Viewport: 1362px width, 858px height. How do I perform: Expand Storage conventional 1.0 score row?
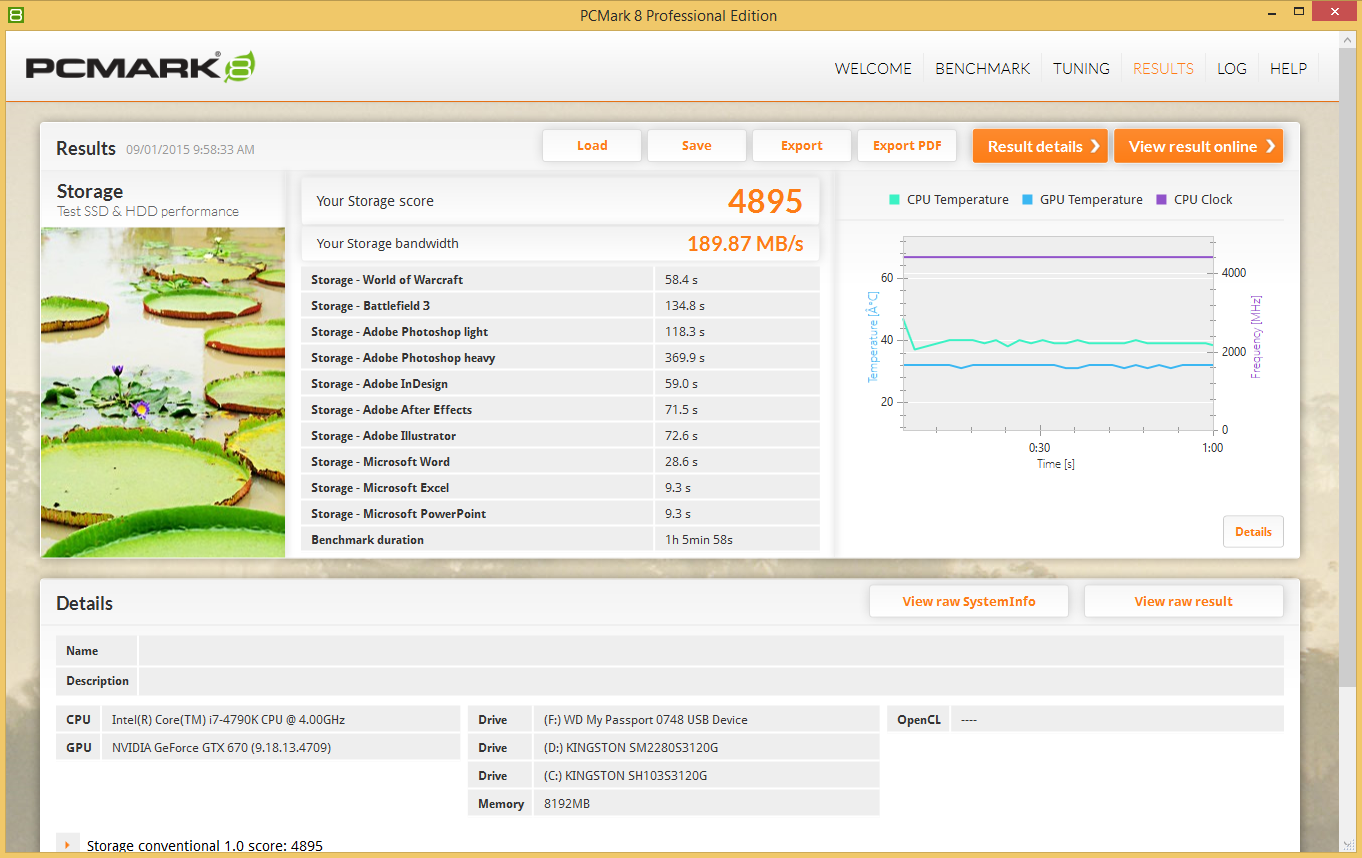(67, 845)
